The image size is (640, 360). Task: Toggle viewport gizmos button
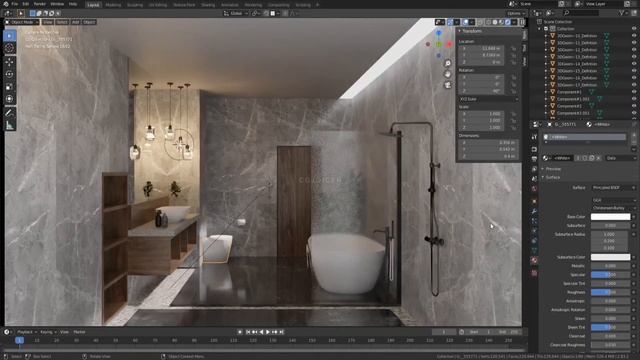(x=450, y=22)
